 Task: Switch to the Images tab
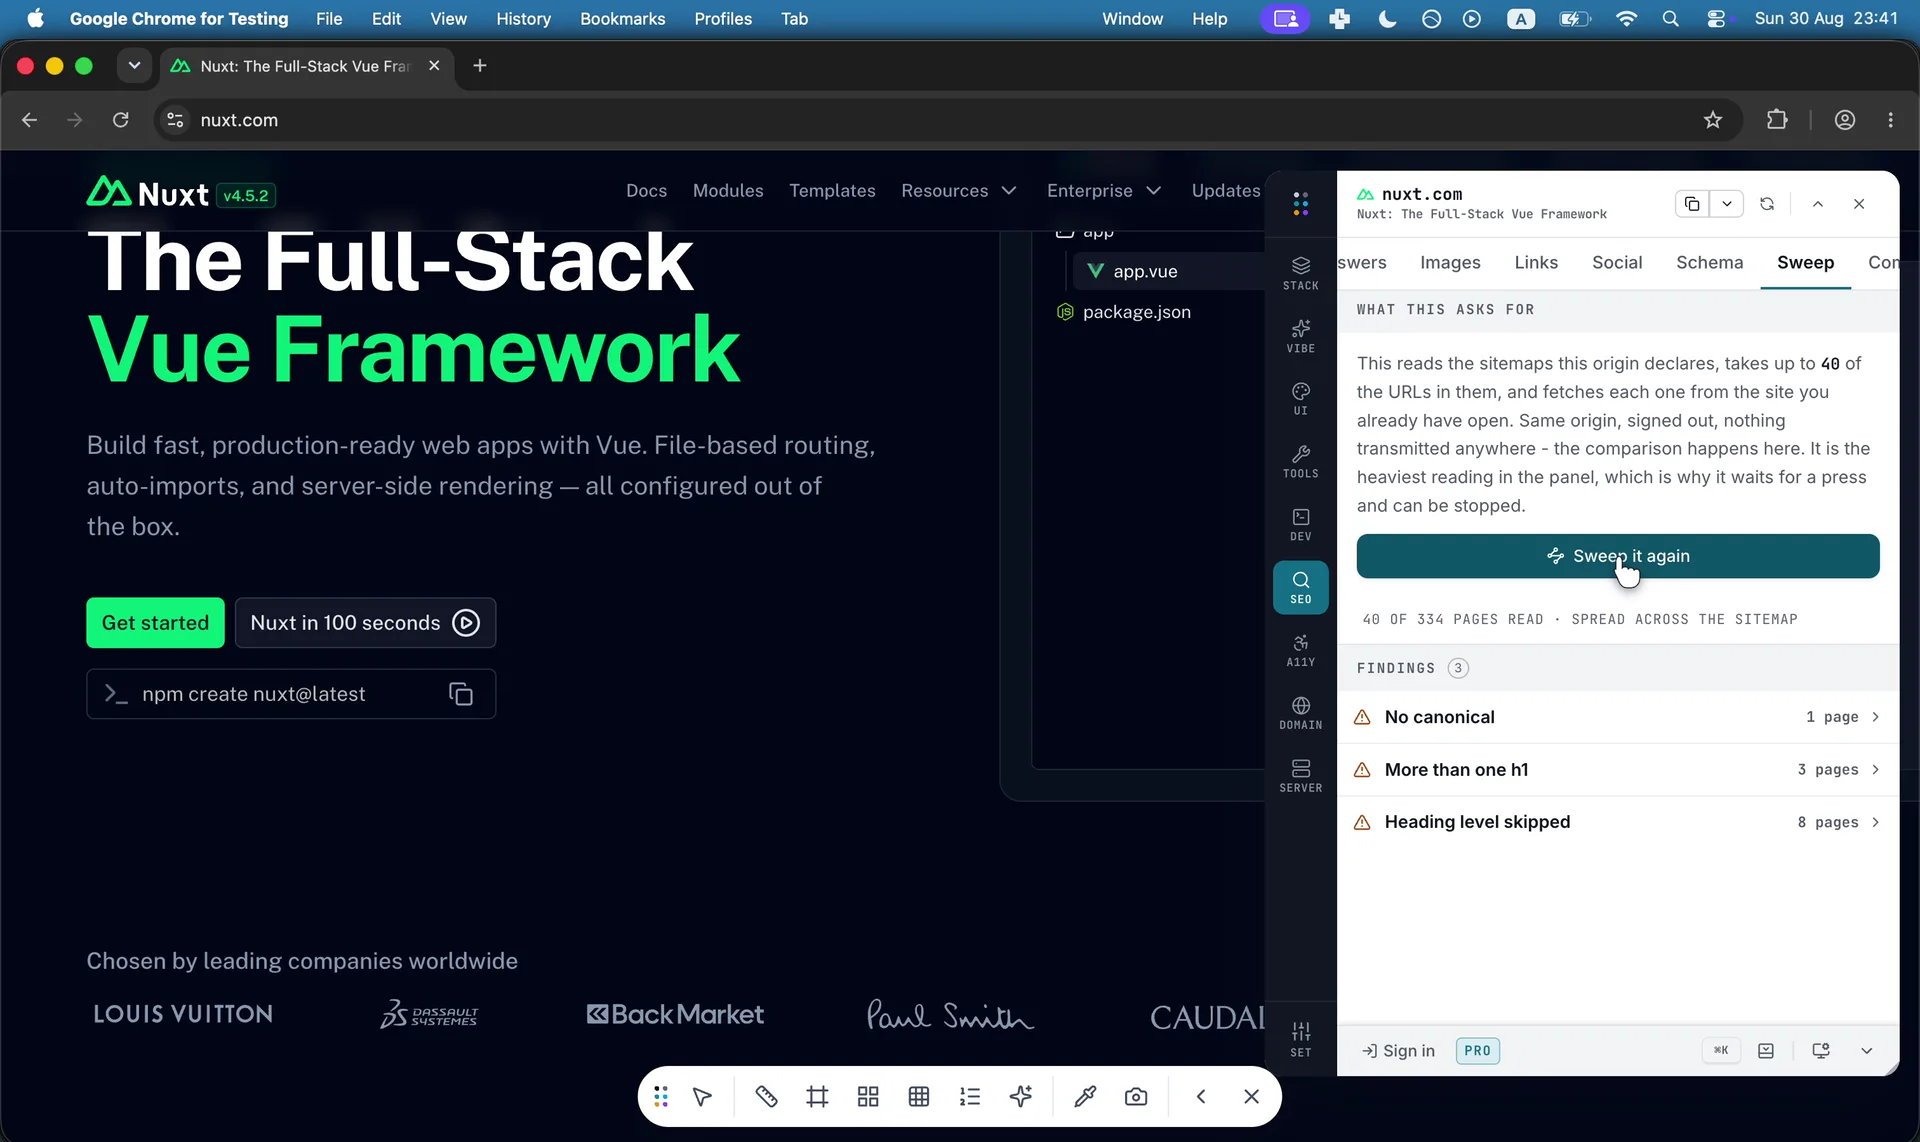tap(1450, 263)
